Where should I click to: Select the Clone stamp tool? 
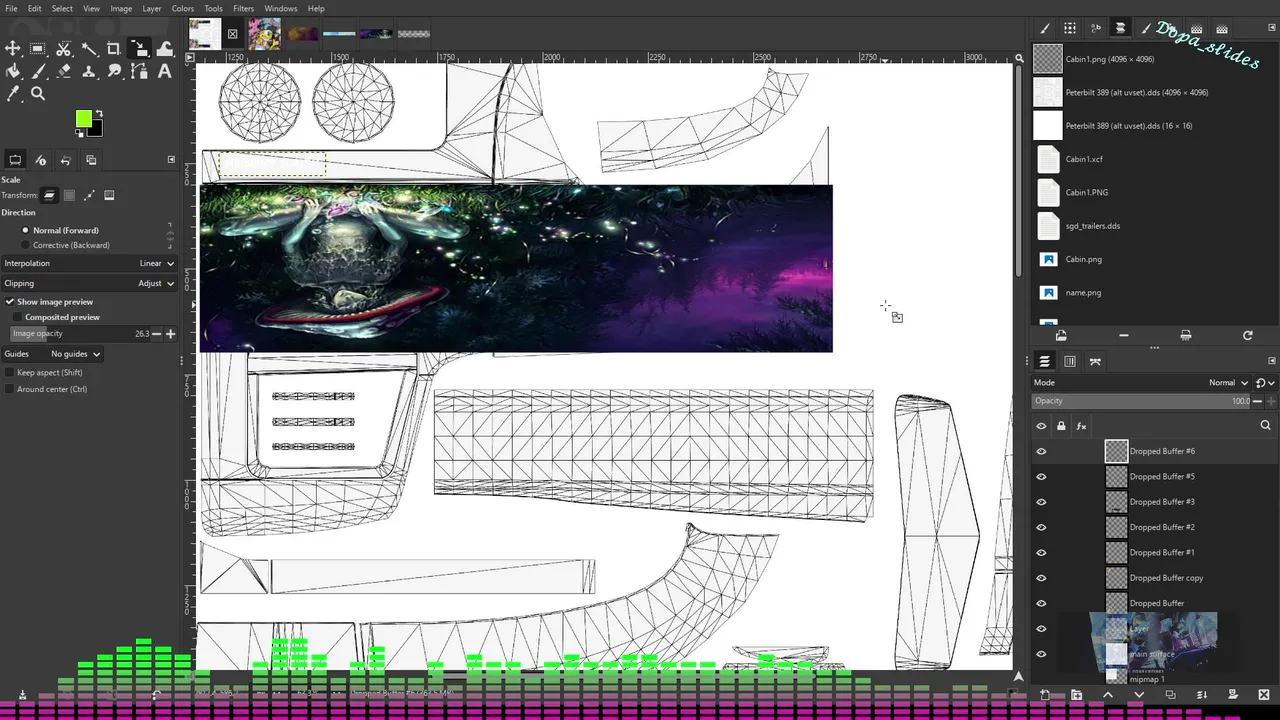click(x=89, y=71)
